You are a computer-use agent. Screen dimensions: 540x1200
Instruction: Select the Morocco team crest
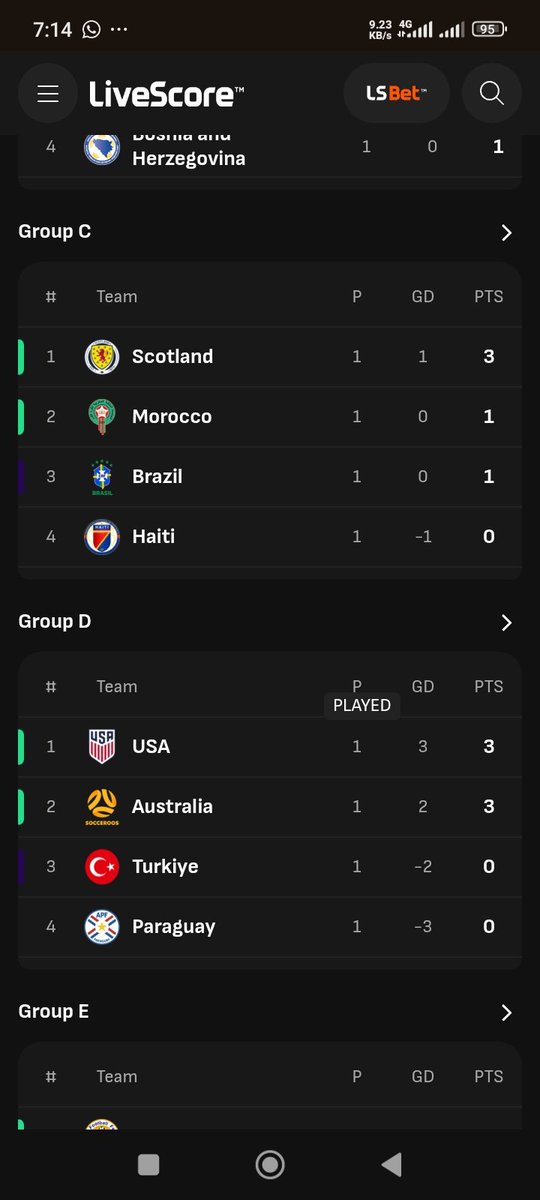click(102, 417)
